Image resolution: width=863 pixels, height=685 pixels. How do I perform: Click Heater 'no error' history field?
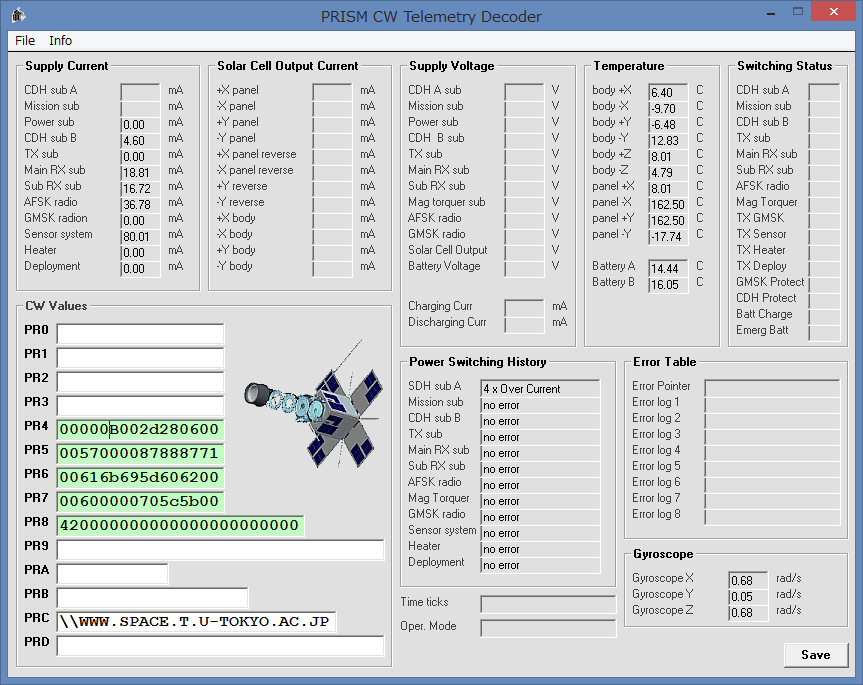click(540, 549)
